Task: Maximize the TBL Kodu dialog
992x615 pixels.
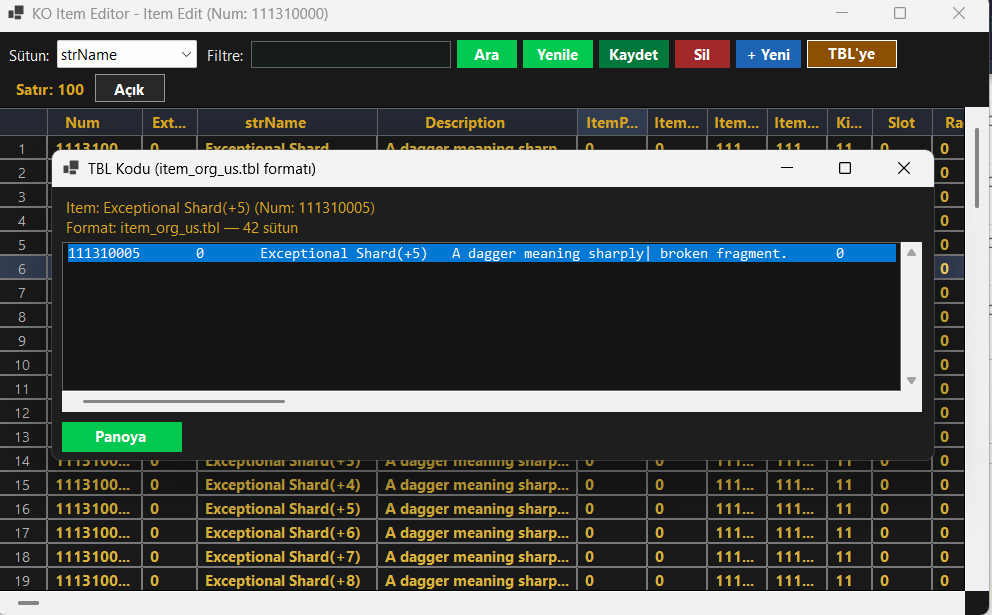Action: tap(845, 168)
